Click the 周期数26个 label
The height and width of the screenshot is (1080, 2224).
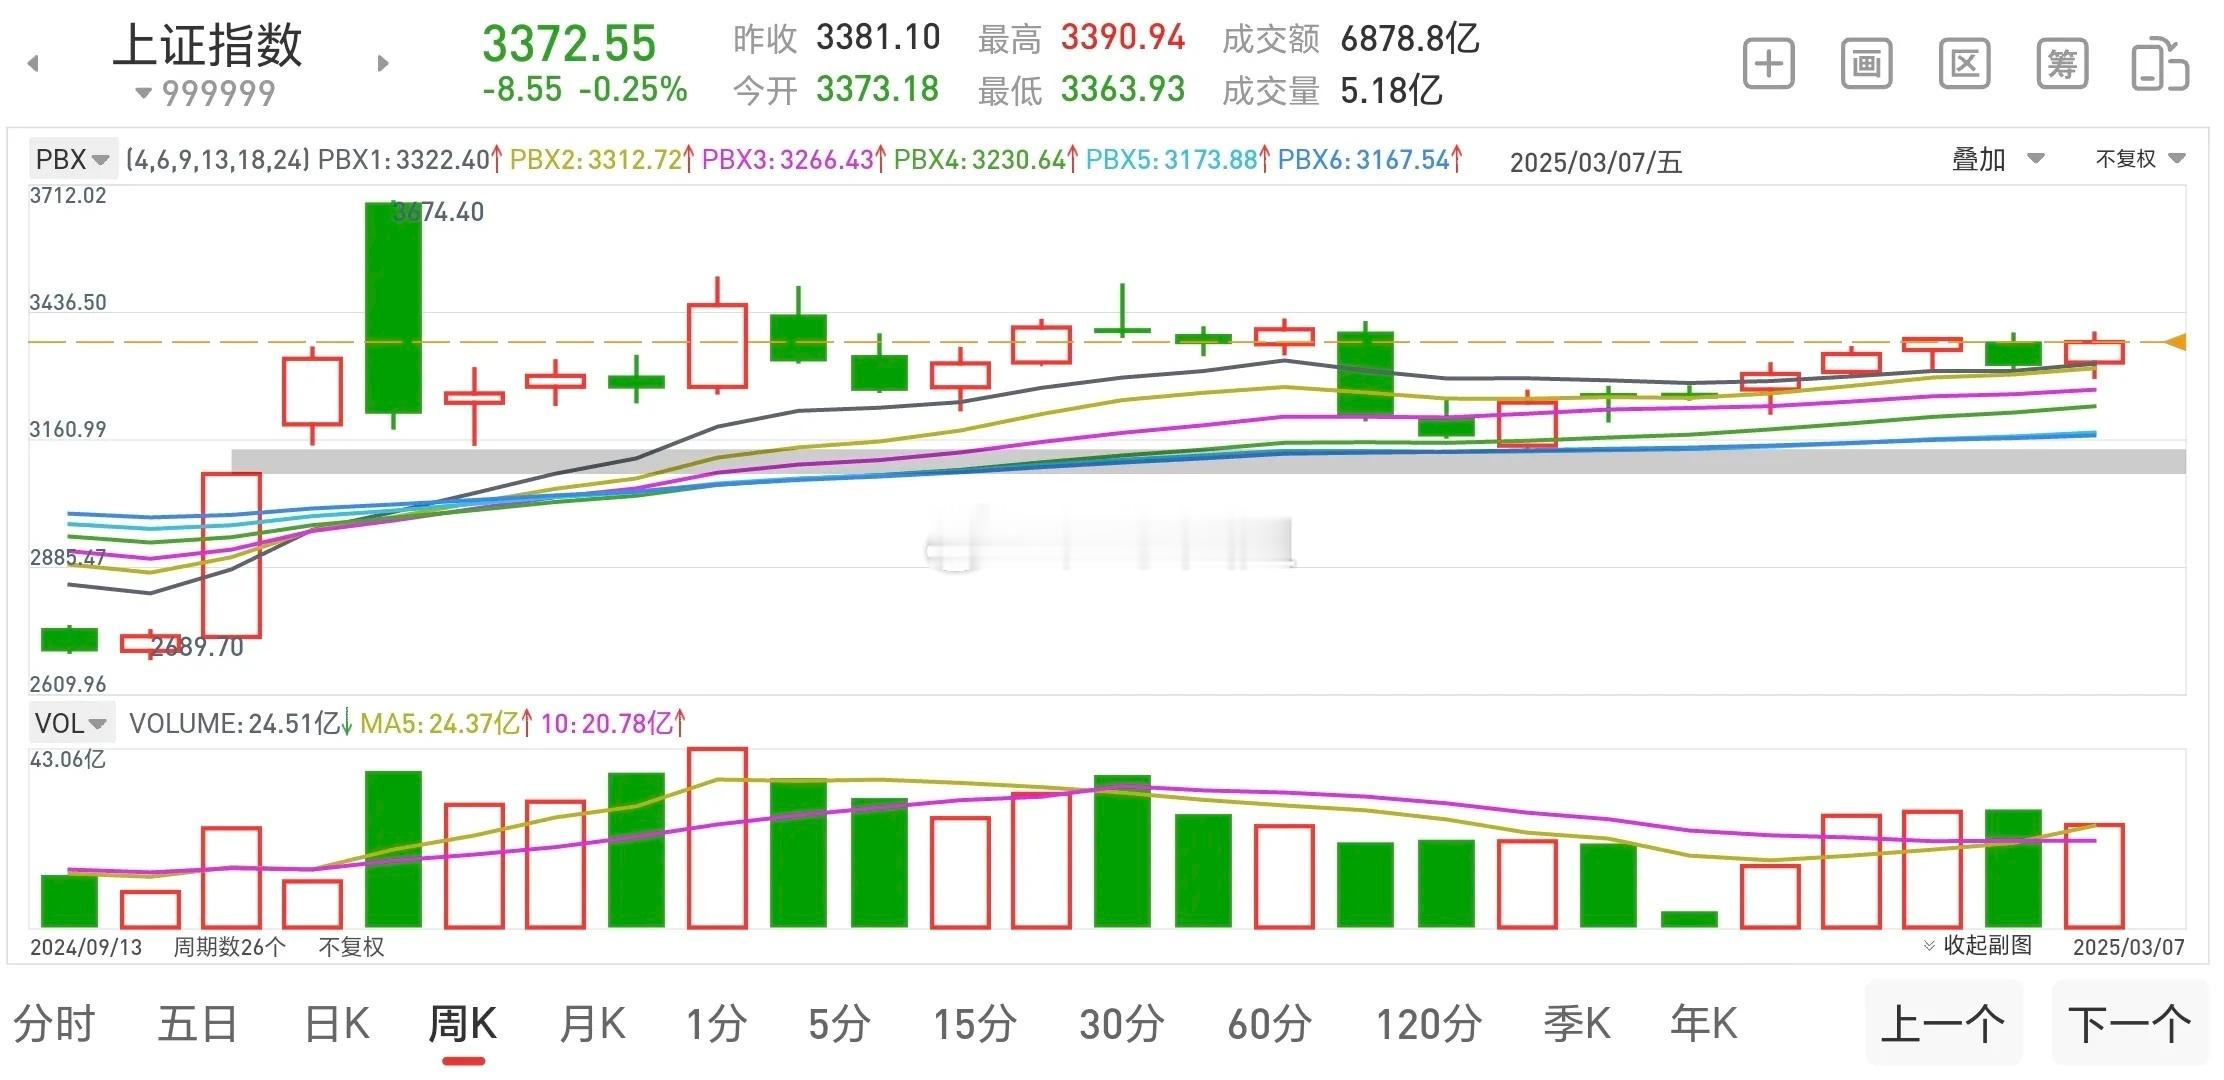point(230,946)
